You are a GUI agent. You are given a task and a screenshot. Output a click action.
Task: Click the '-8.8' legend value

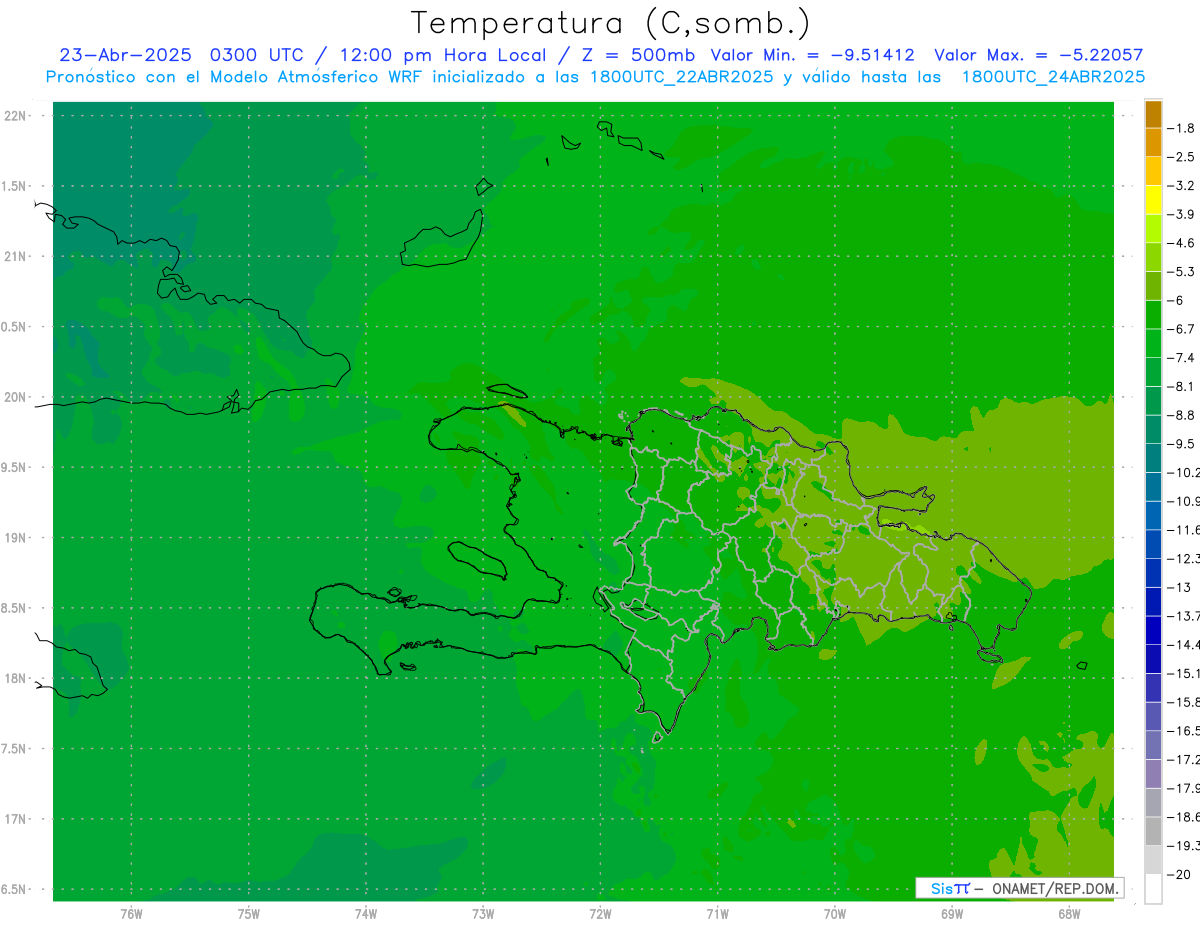(1181, 415)
